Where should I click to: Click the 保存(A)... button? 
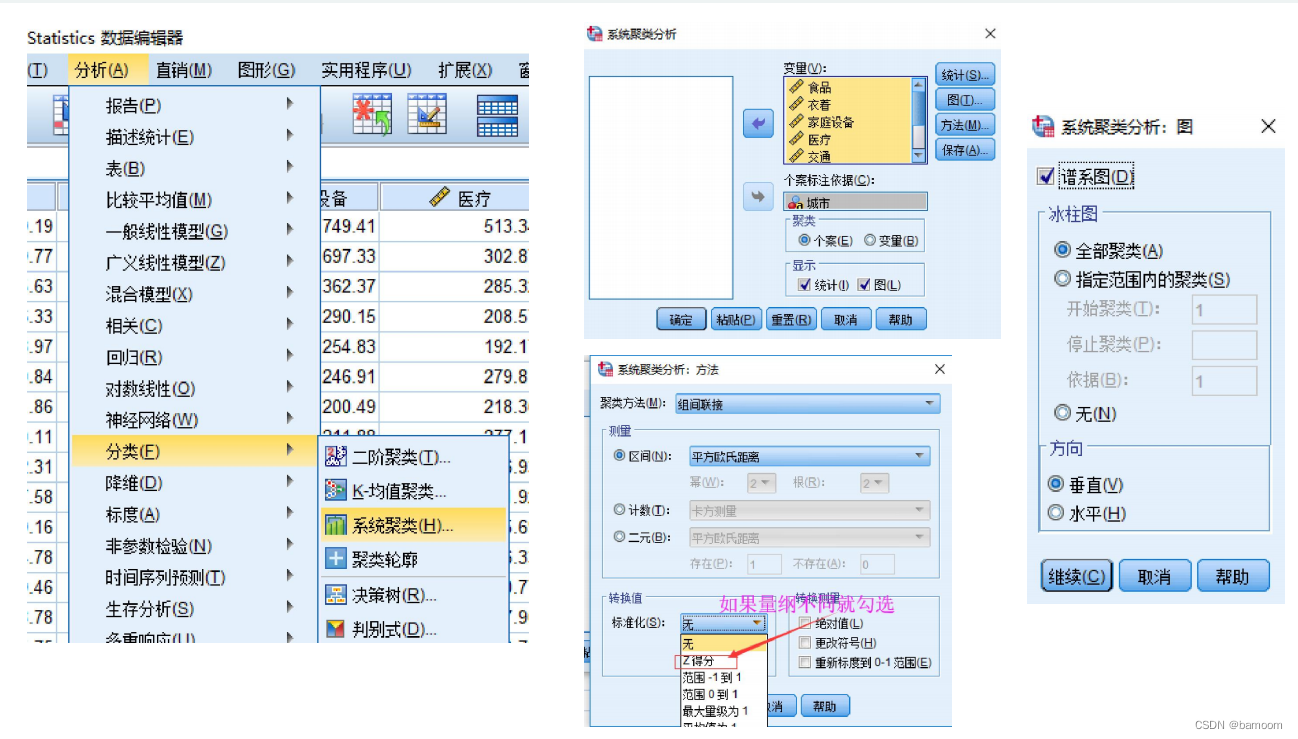pos(965,150)
